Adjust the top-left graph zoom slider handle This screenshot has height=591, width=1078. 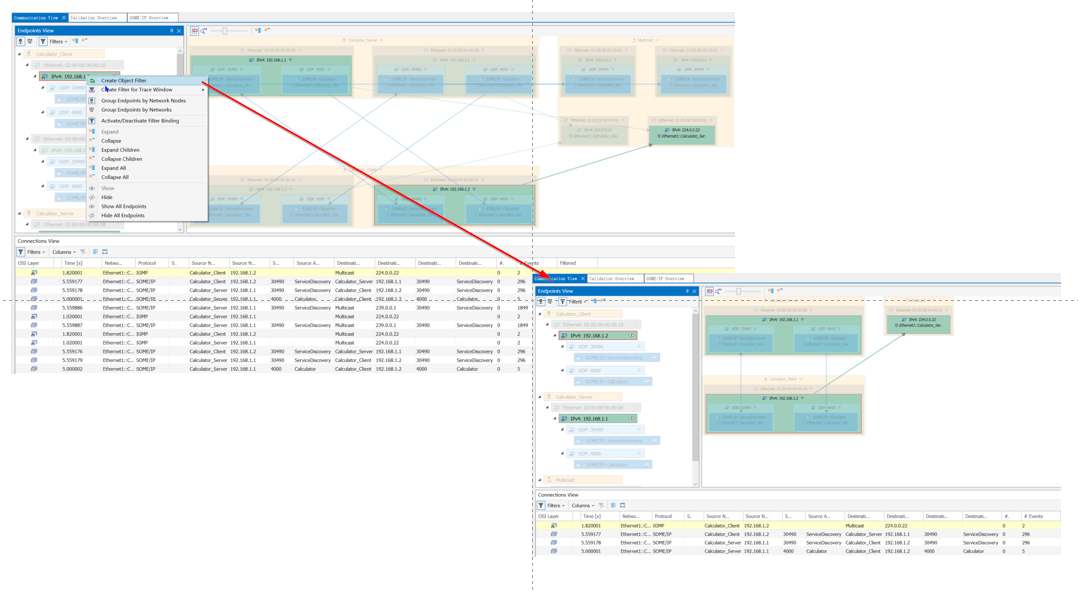coord(224,31)
